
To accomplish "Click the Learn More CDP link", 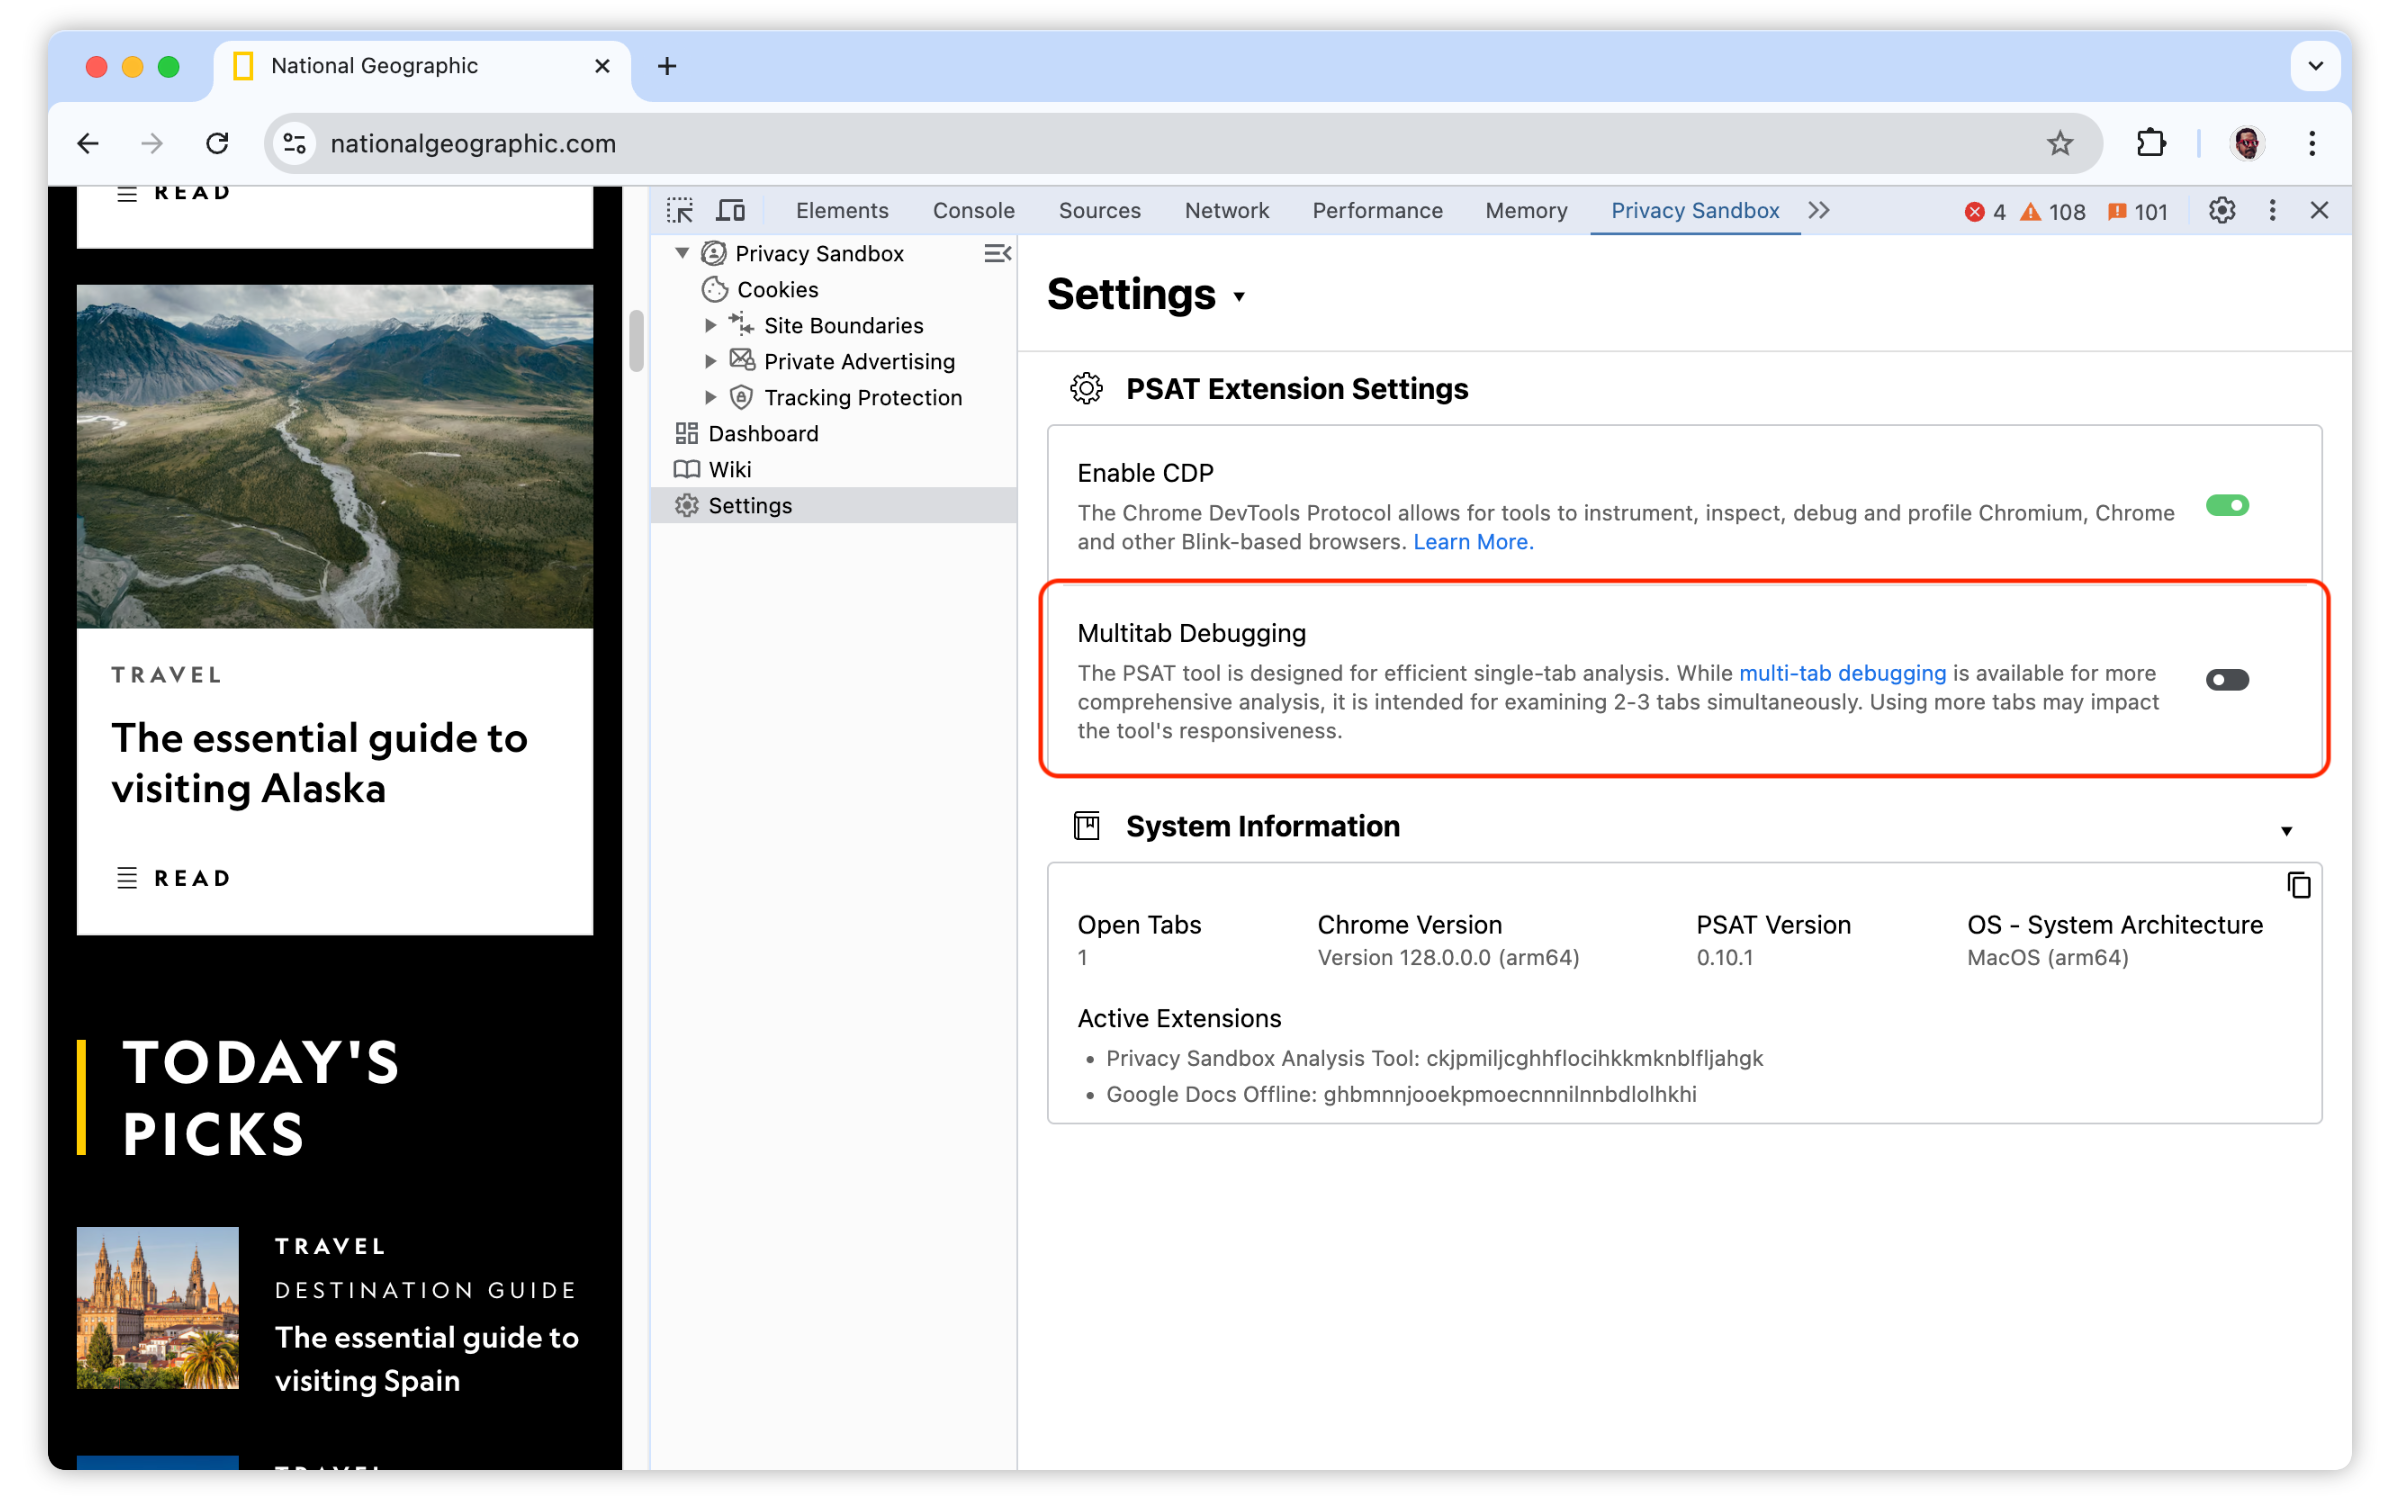I will (1470, 543).
